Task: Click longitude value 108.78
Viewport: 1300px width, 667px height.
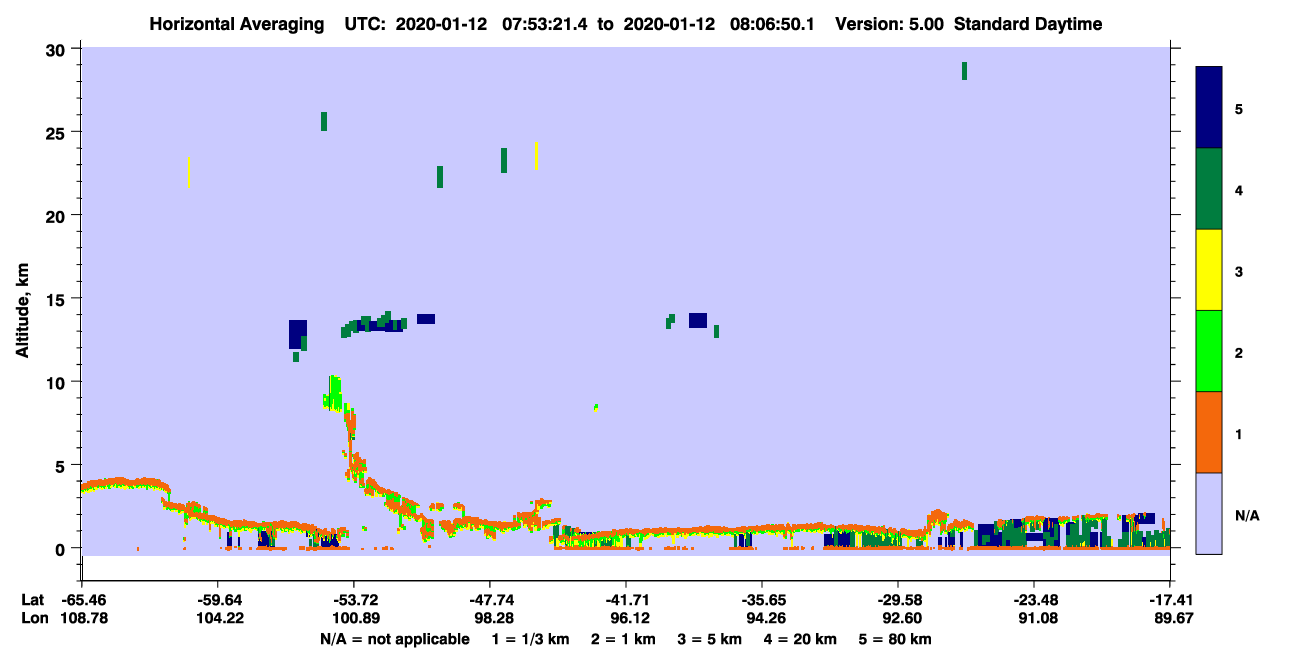Action: [83, 618]
